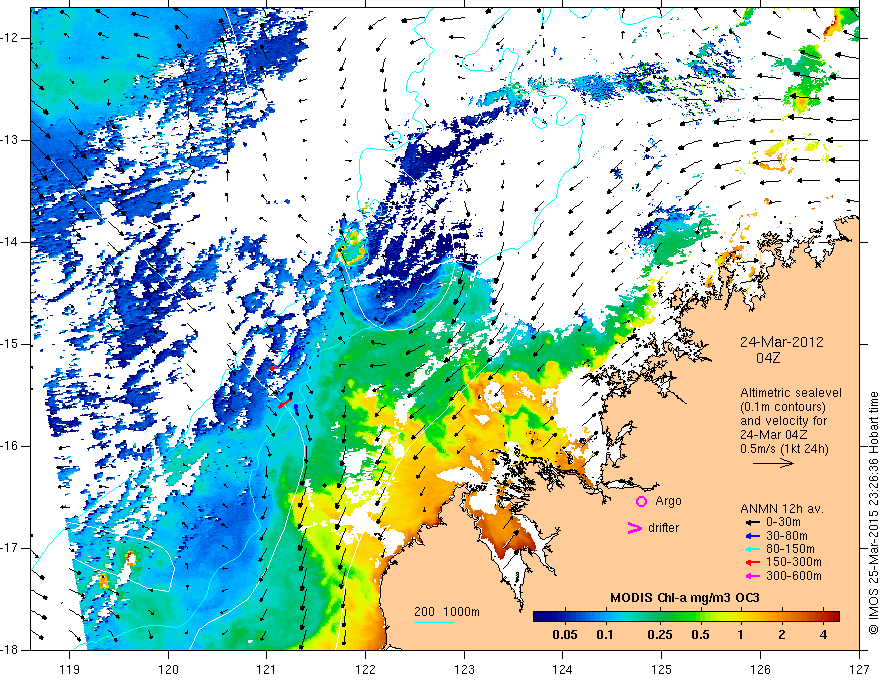Click the '24-Mar-2012' date label
The height and width of the screenshot is (680, 880).
781,342
